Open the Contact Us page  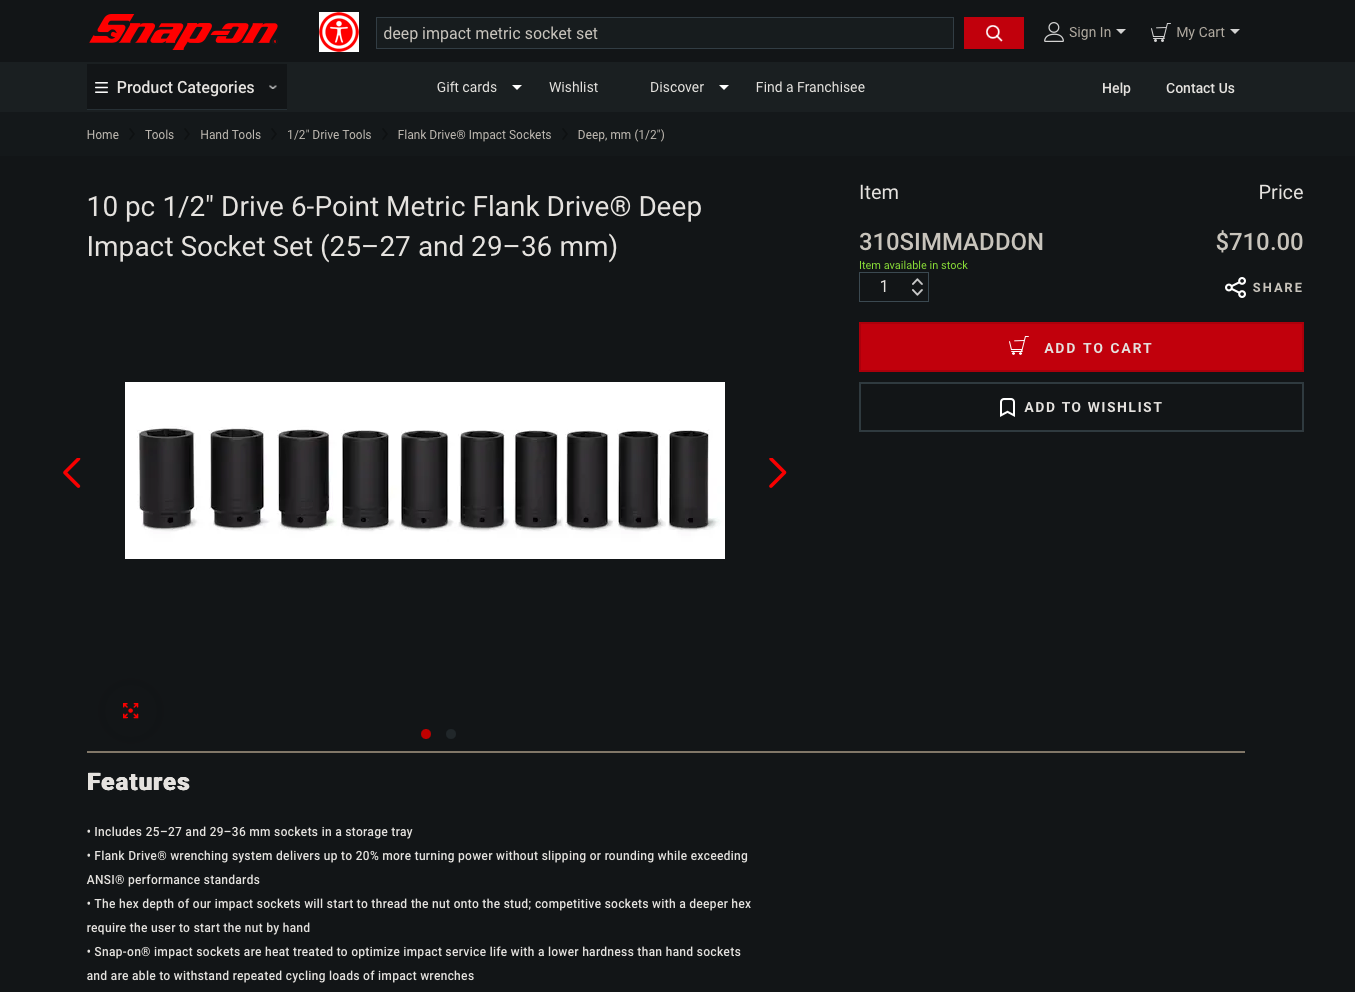tap(1200, 88)
